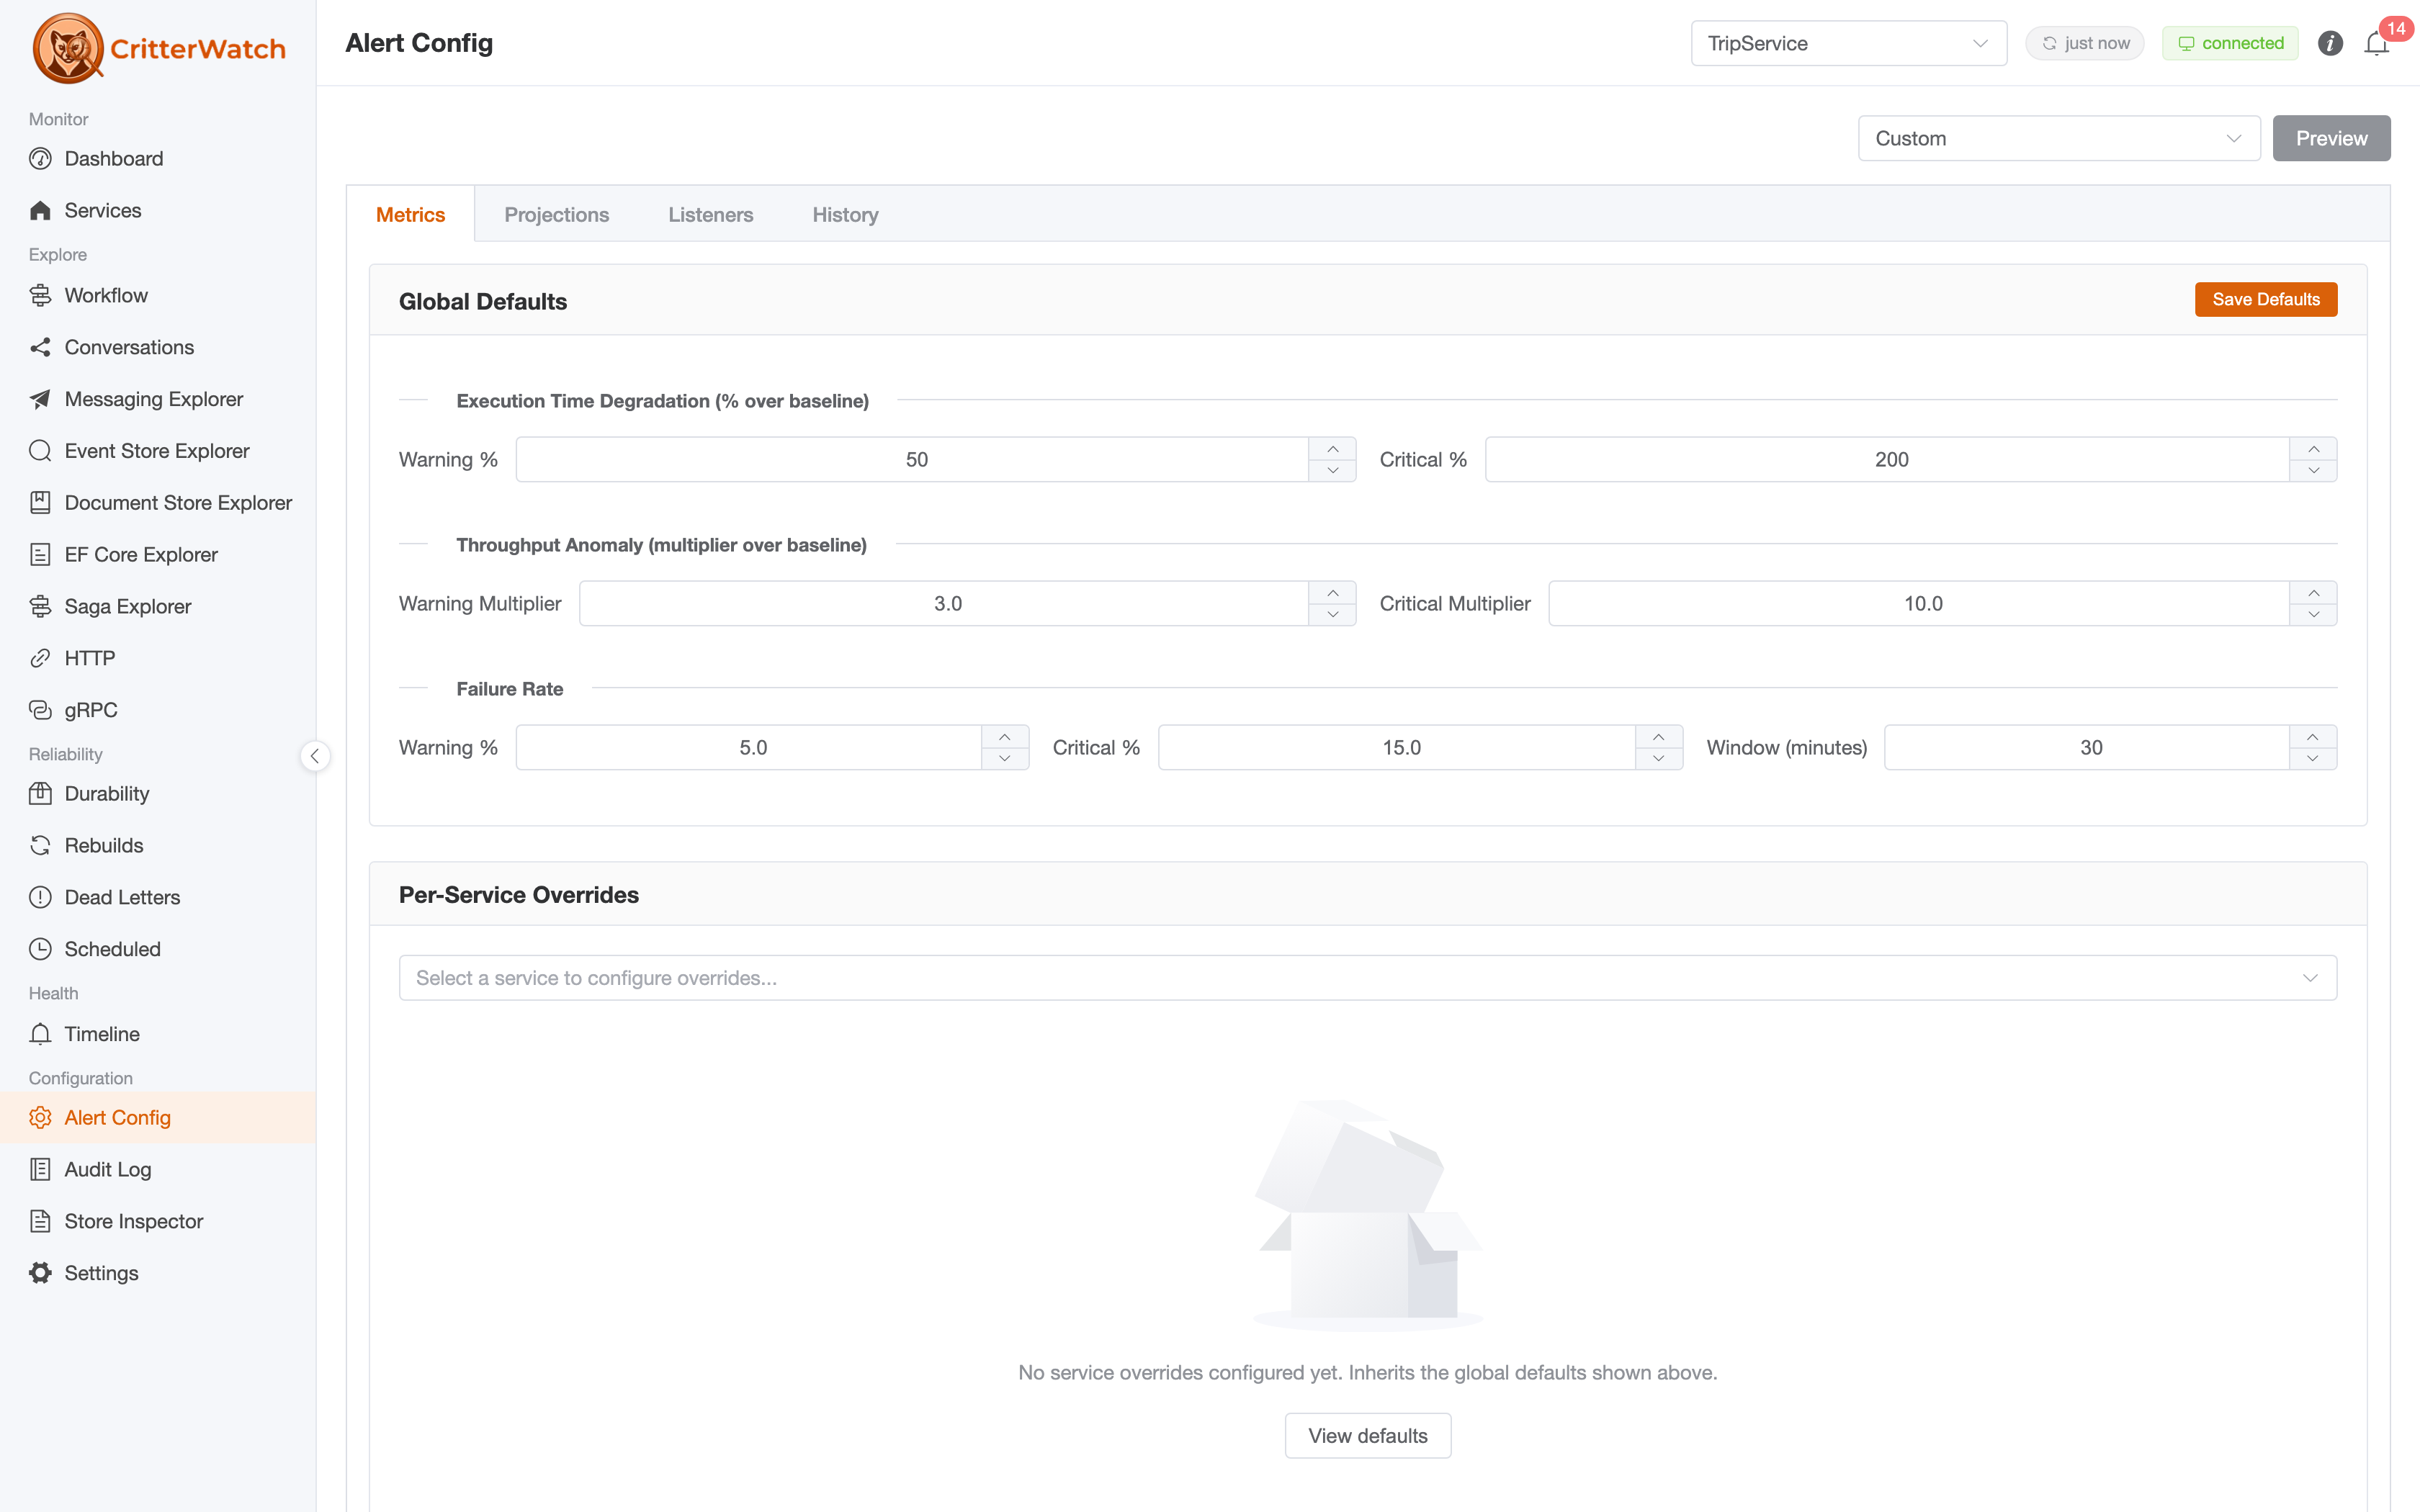Open the service overrides select dropdown
This screenshot has width=2420, height=1512.
coord(1367,977)
